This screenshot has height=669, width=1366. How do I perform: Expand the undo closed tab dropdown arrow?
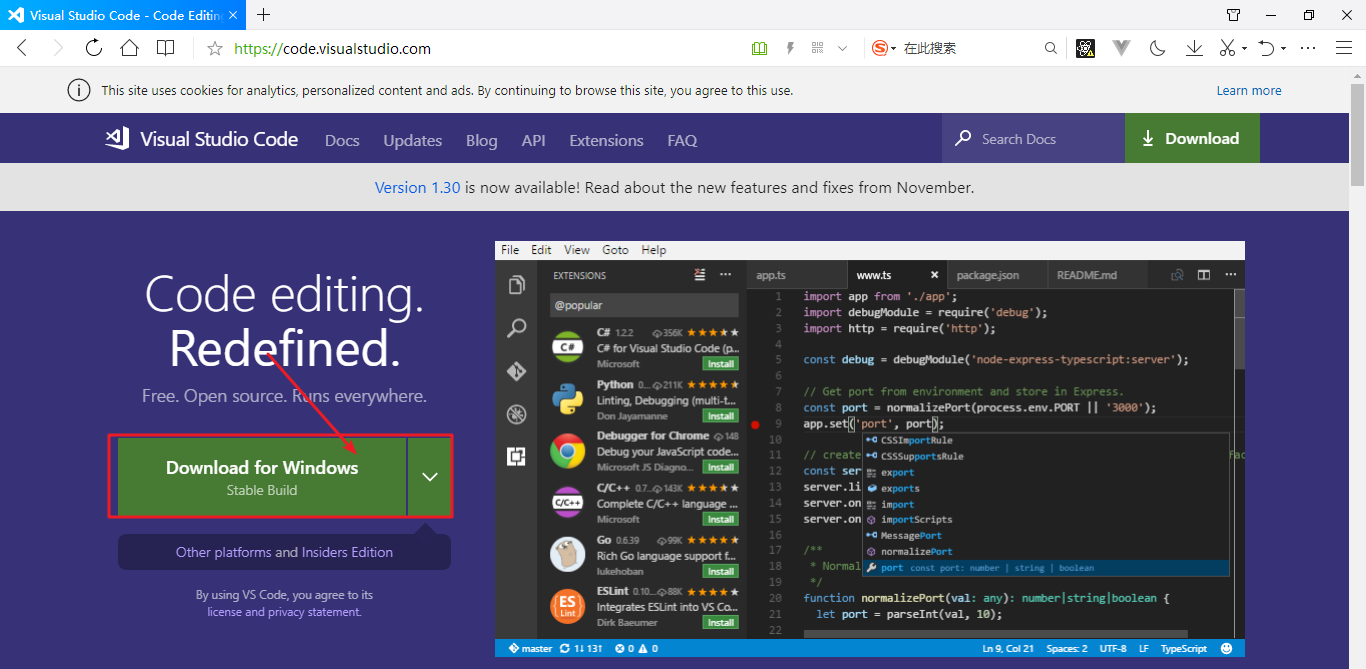(1283, 48)
